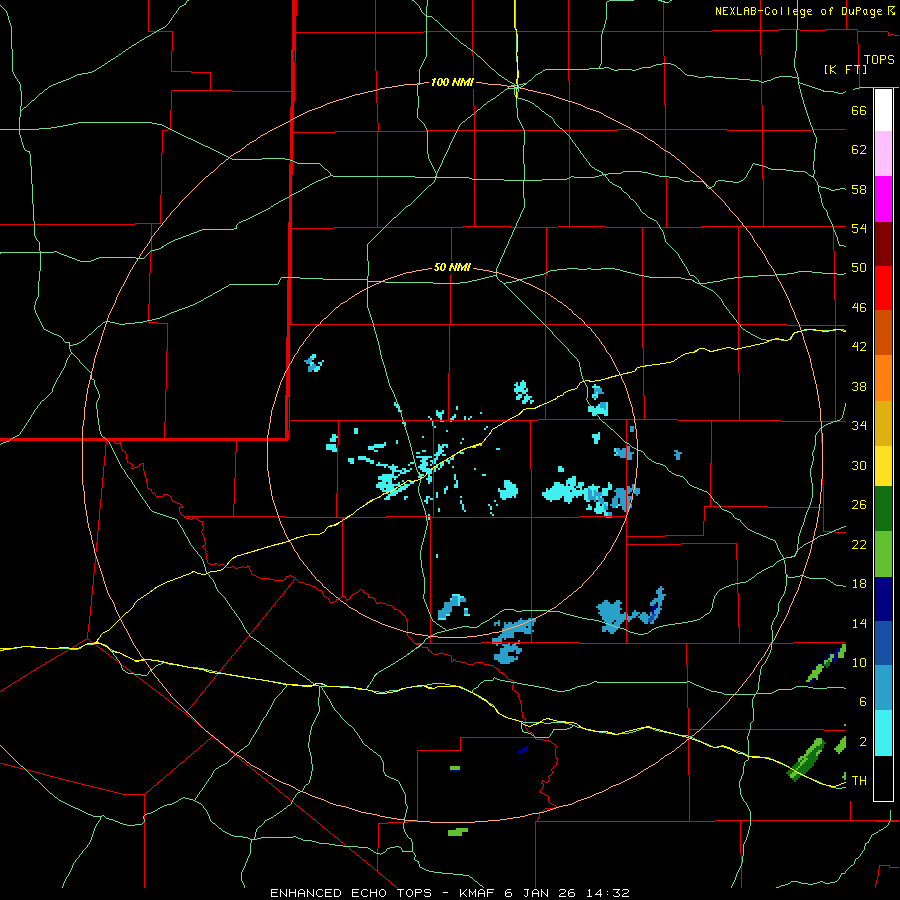Click the TH legend label
Viewport: 900px width, 900px height.
(859, 781)
